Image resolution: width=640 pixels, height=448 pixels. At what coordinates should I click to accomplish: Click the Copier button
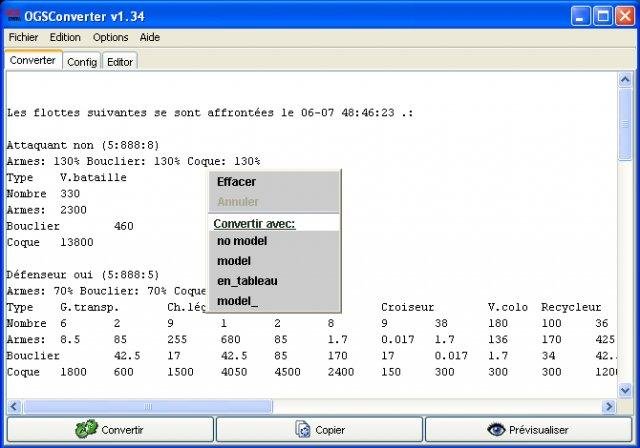[x=319, y=430]
